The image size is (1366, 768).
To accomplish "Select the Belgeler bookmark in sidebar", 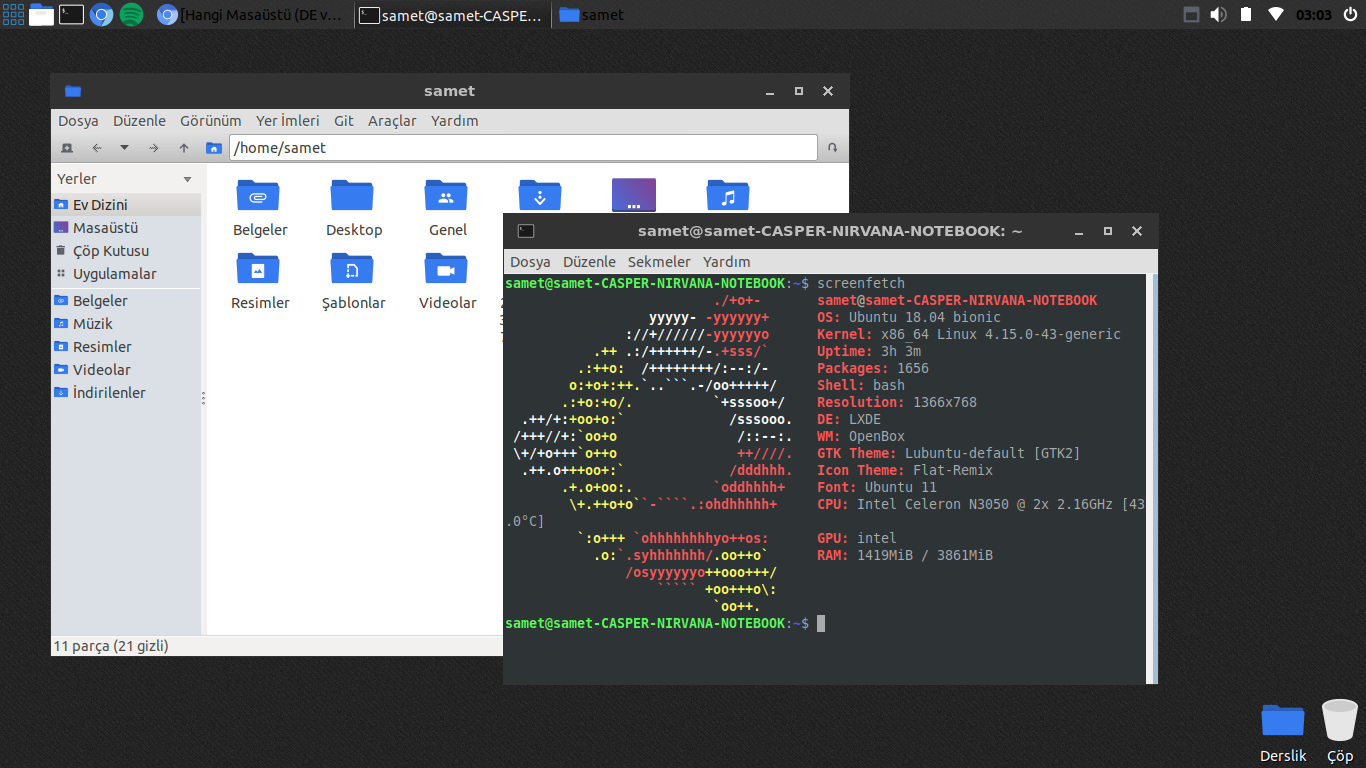I will tap(126, 300).
